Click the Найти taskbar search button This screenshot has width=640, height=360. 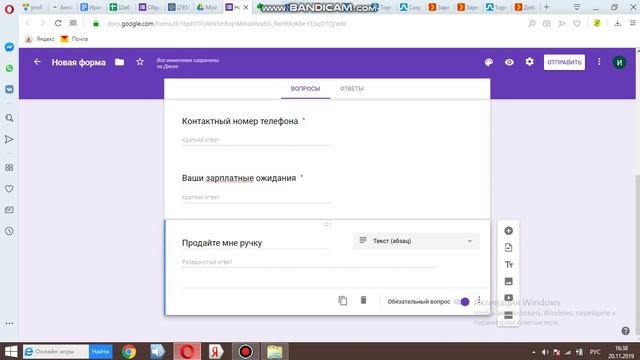[x=100, y=351]
